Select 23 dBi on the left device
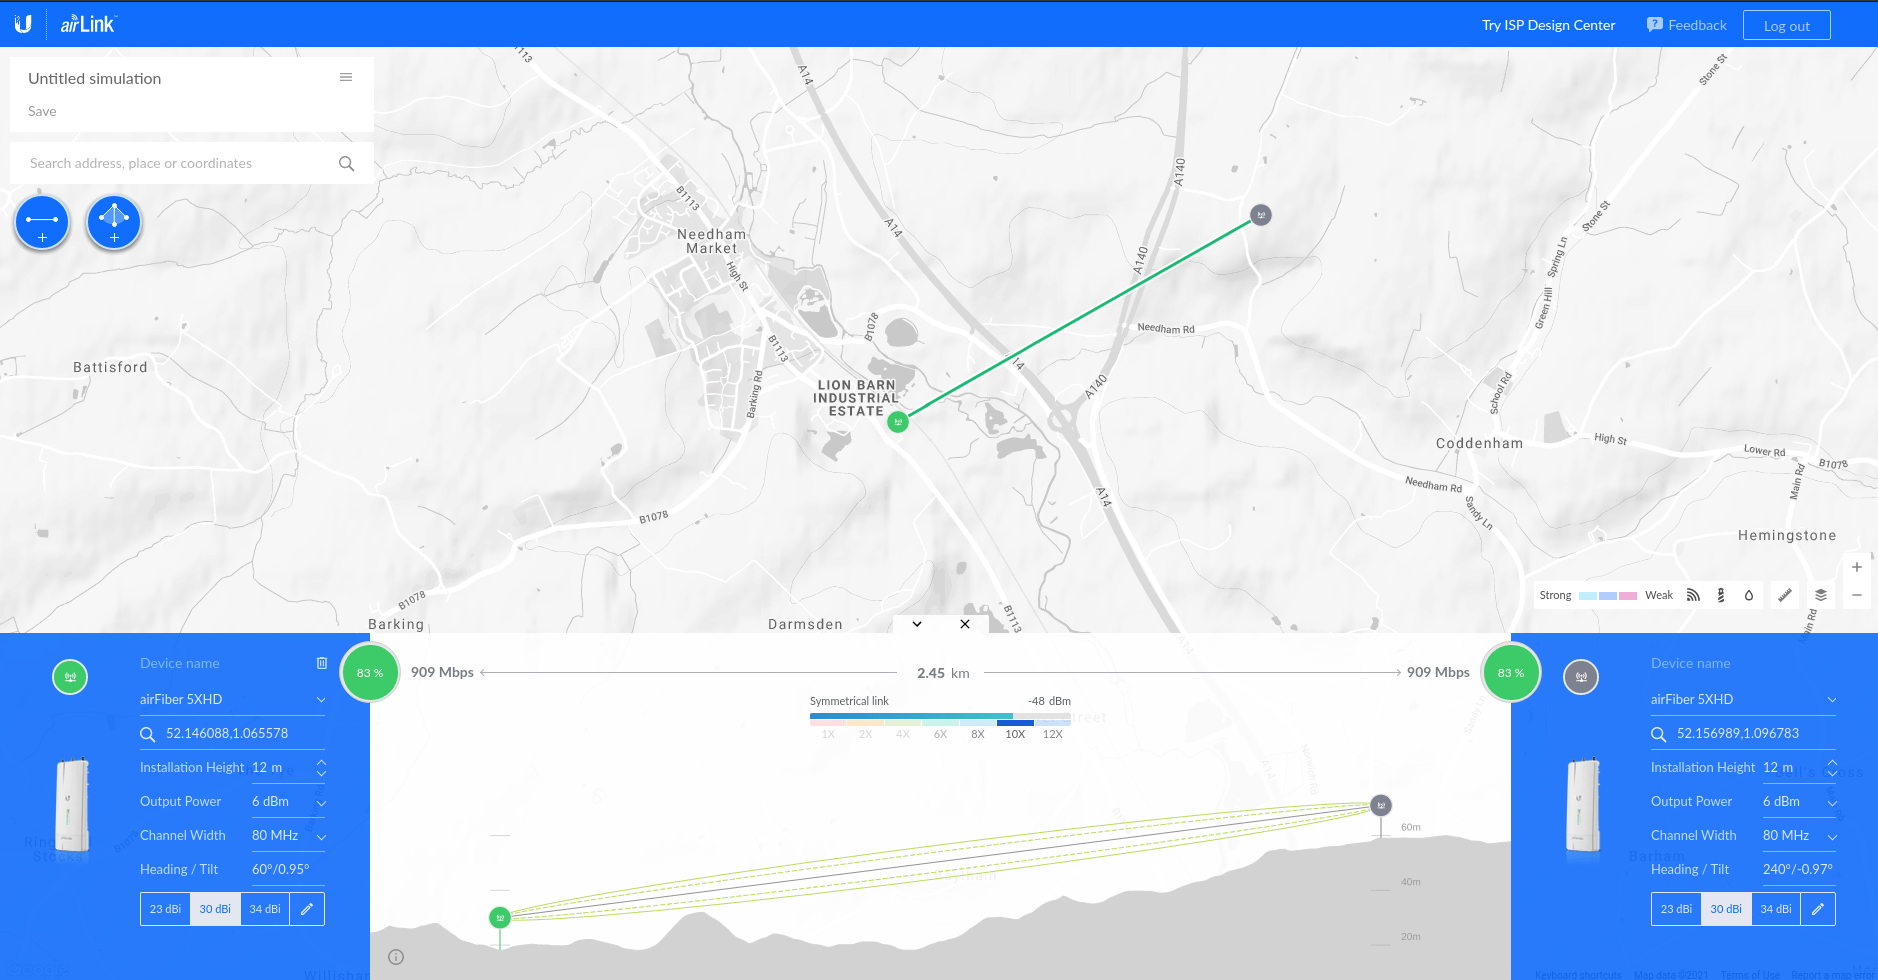The width and height of the screenshot is (1878, 980). point(166,909)
